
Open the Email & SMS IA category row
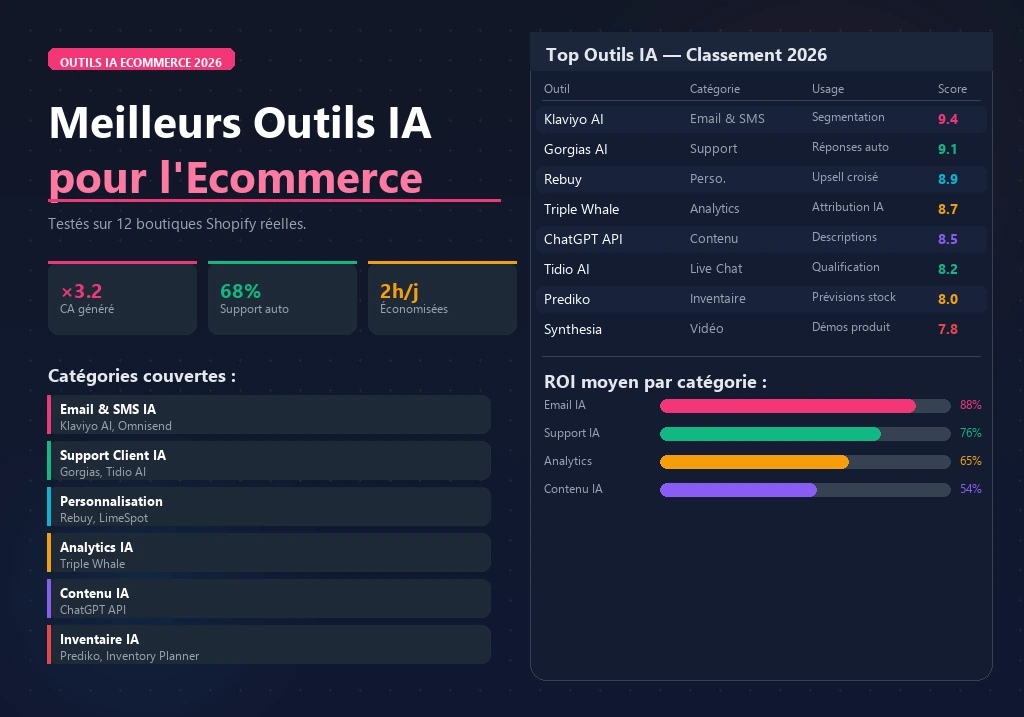pos(268,415)
